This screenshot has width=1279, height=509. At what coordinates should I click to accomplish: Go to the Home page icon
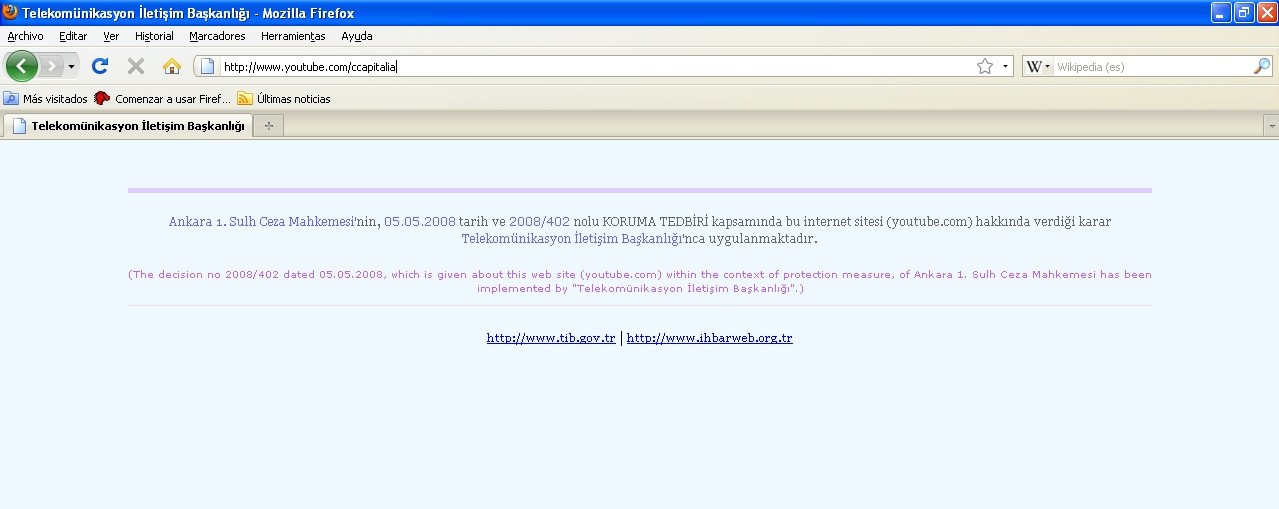click(x=172, y=66)
